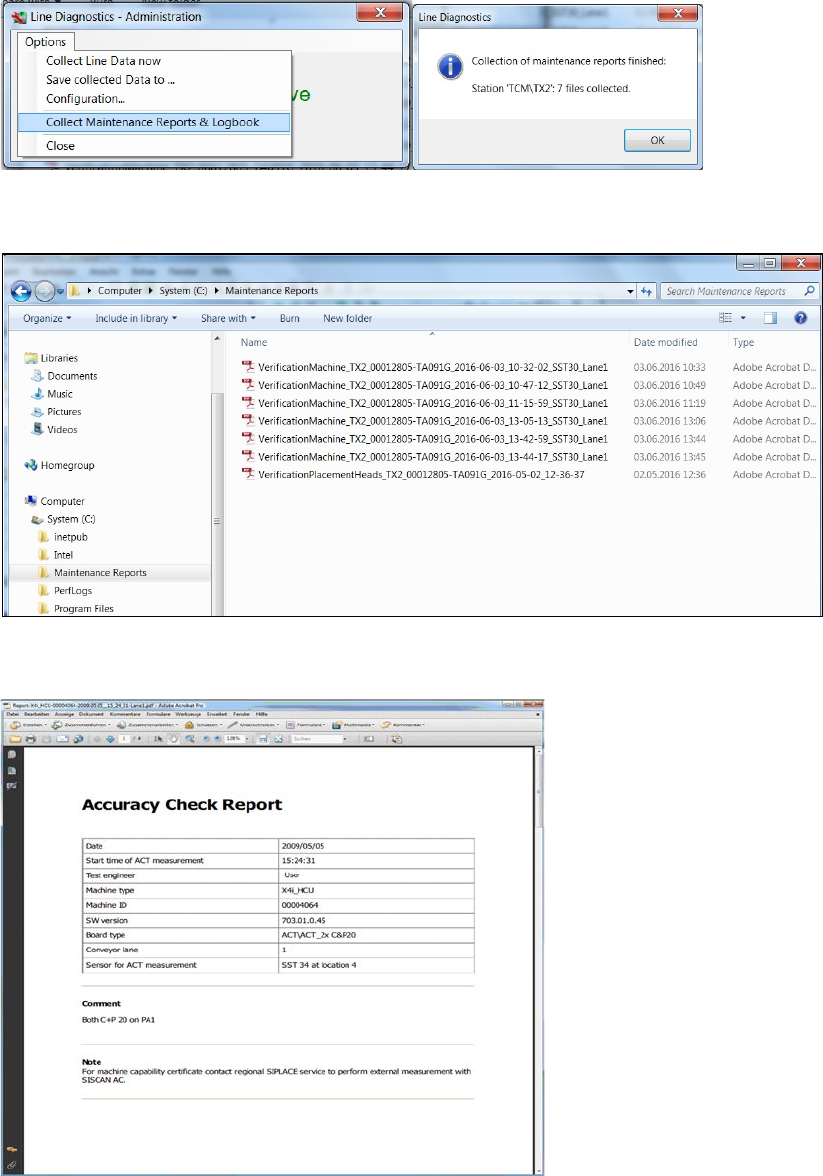This screenshot has height=1176, width=823.
Task: Open the Dokument menu in Adobe Acrobat
Action: 92,714
